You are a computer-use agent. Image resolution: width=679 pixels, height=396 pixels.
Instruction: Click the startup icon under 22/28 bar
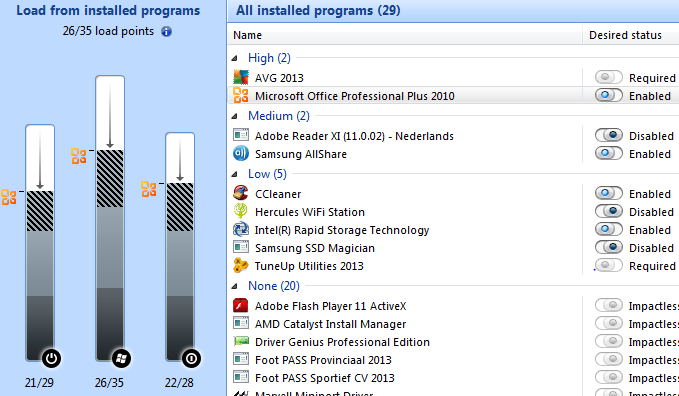click(x=191, y=358)
